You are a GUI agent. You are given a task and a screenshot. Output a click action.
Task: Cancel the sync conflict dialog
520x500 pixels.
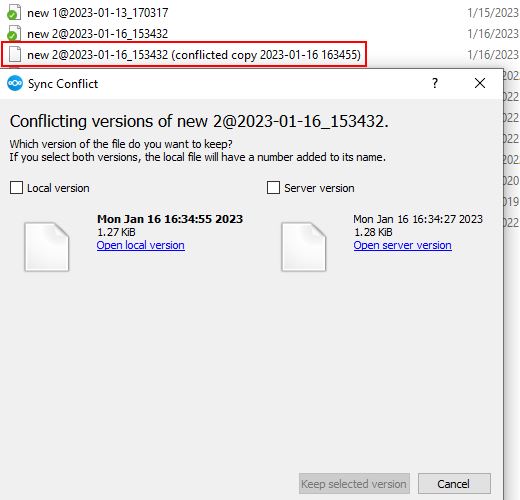[x=454, y=484]
